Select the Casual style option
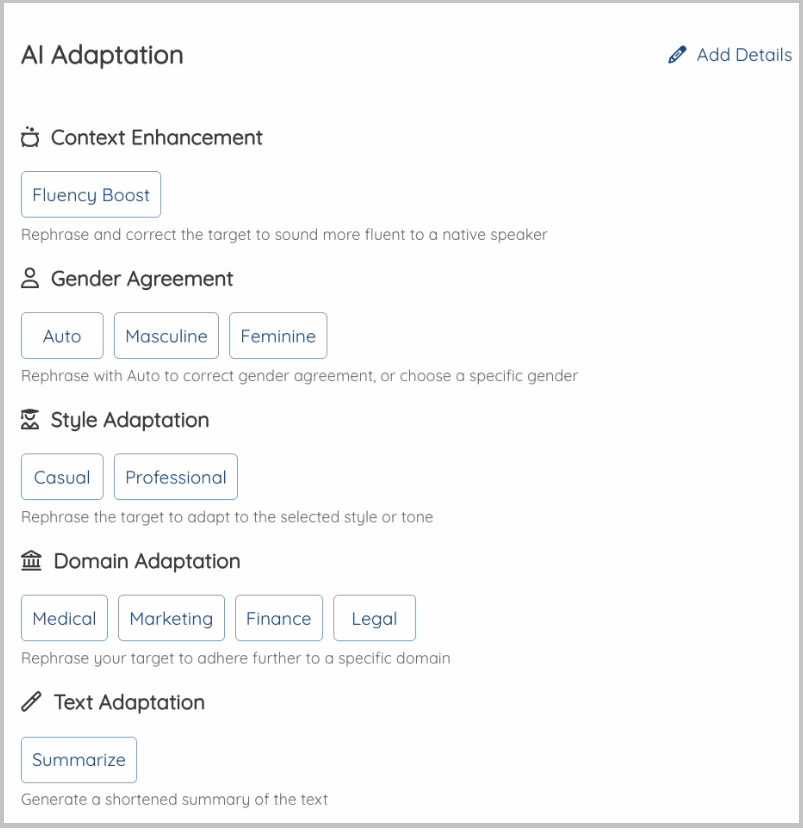 (x=62, y=477)
